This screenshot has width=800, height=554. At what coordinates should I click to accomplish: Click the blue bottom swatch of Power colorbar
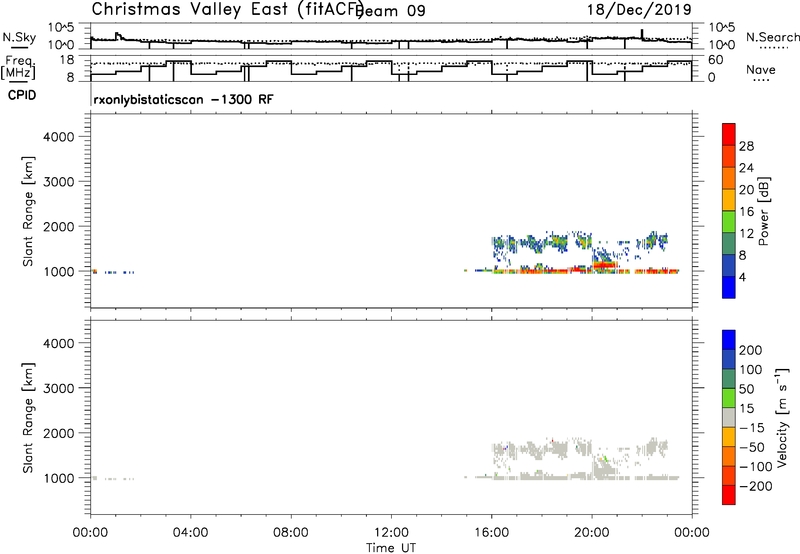729,287
